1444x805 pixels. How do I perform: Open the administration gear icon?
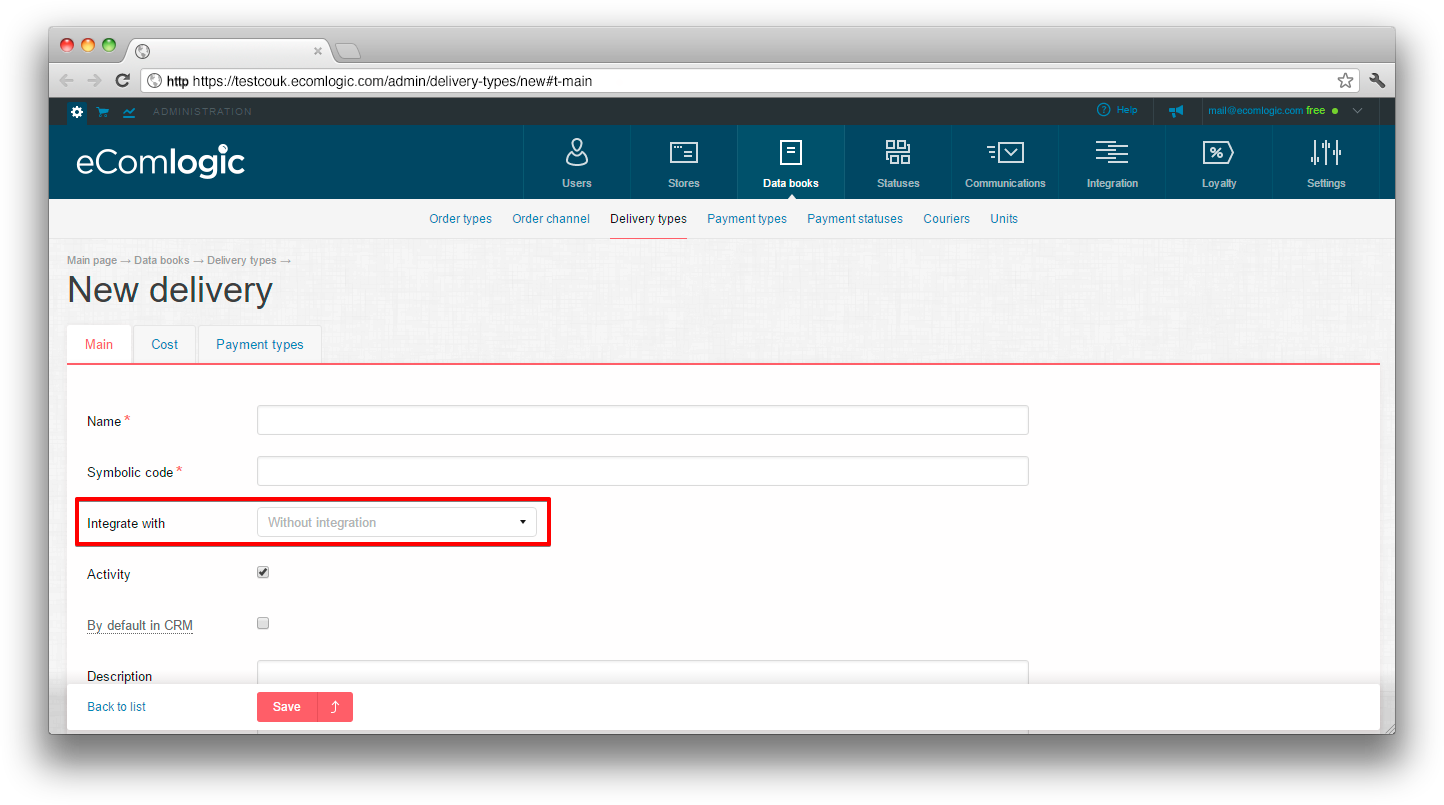(x=77, y=112)
